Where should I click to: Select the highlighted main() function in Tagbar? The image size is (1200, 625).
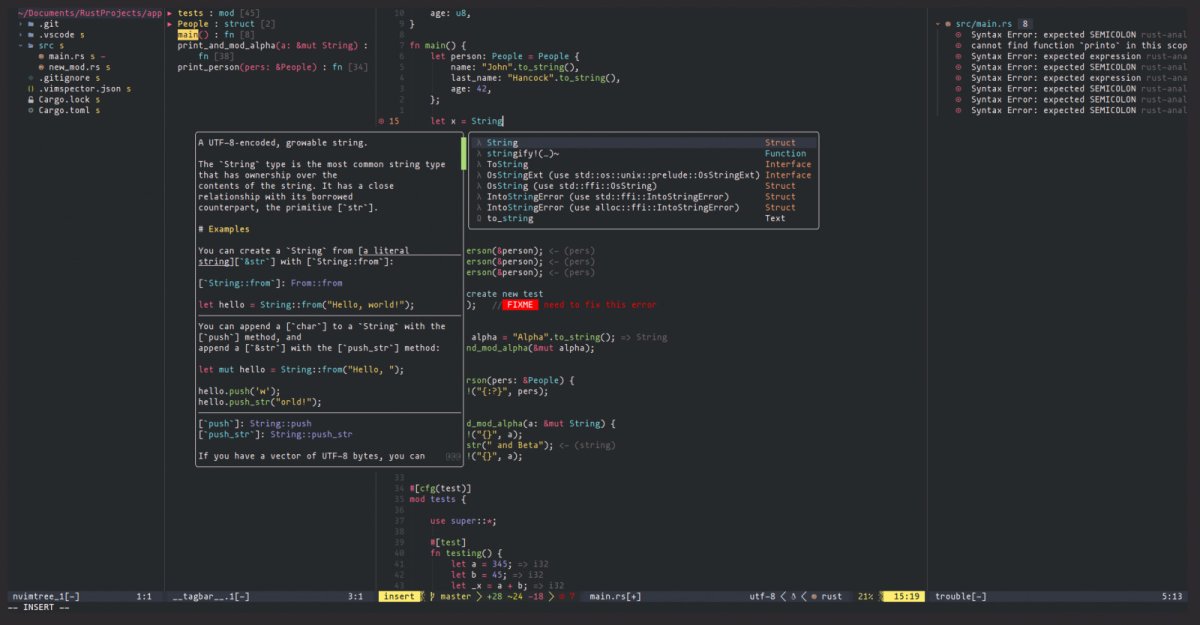coord(190,33)
